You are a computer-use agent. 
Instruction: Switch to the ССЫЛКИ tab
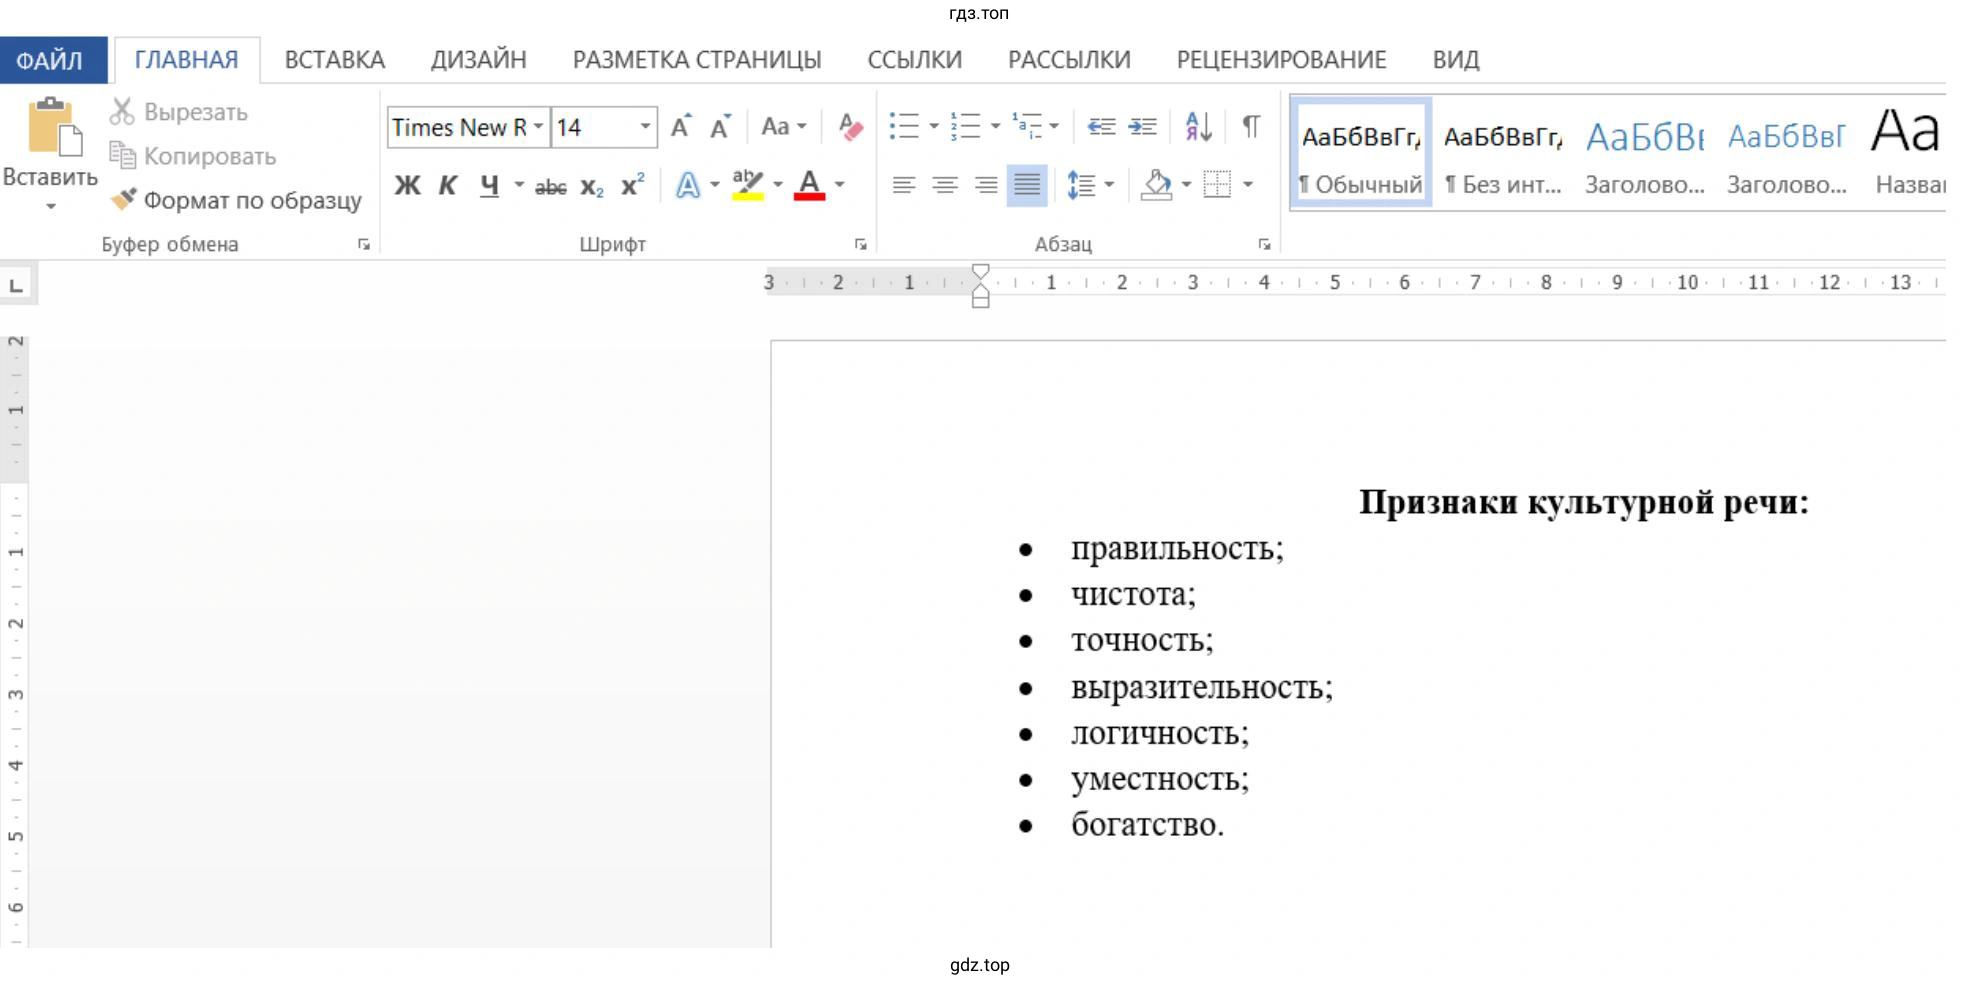coord(914,60)
